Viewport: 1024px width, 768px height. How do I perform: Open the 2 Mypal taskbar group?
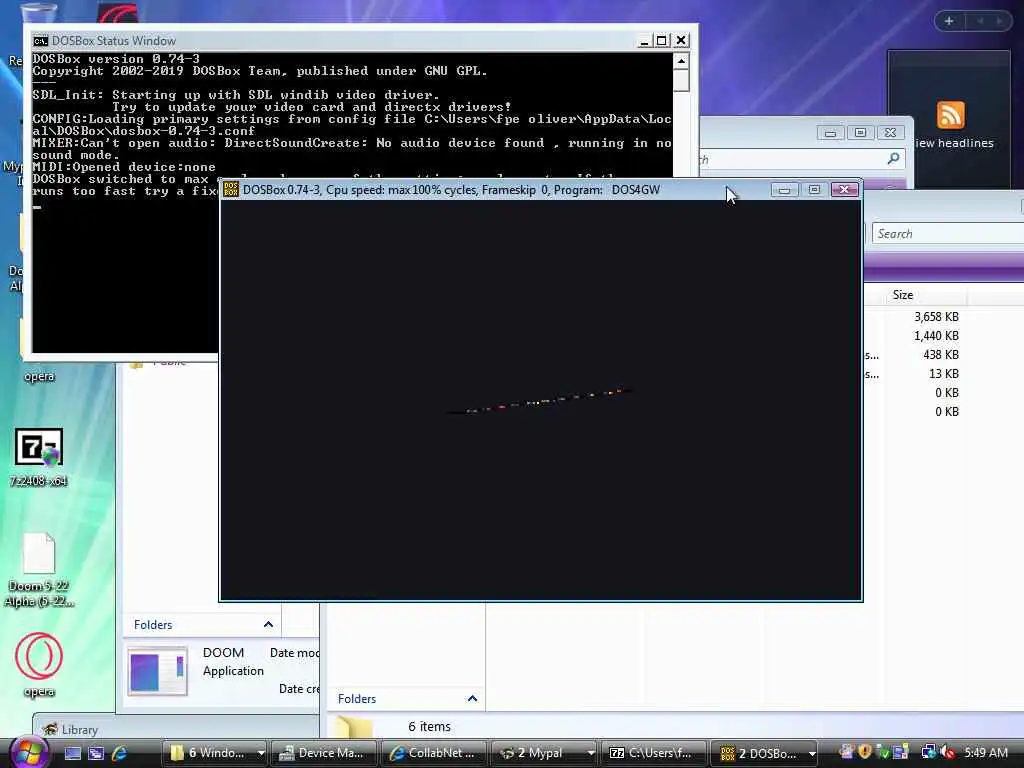543,753
